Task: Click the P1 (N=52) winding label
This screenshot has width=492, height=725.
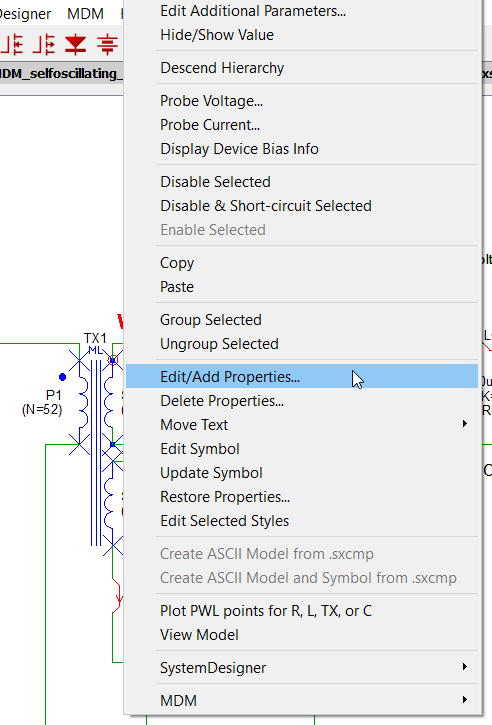Action: pyautogui.click(x=42, y=402)
